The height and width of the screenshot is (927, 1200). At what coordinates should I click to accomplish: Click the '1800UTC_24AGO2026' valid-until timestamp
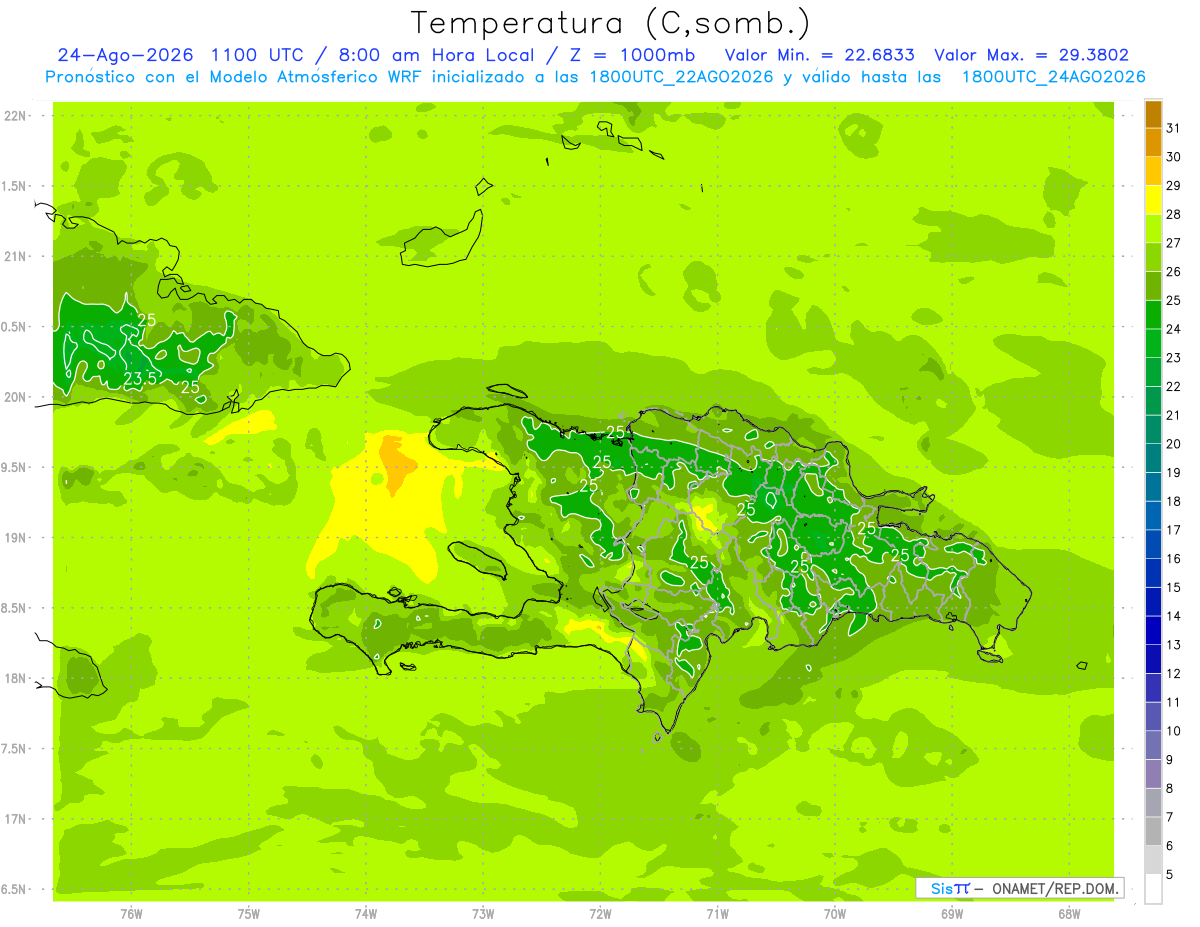(x=1053, y=77)
